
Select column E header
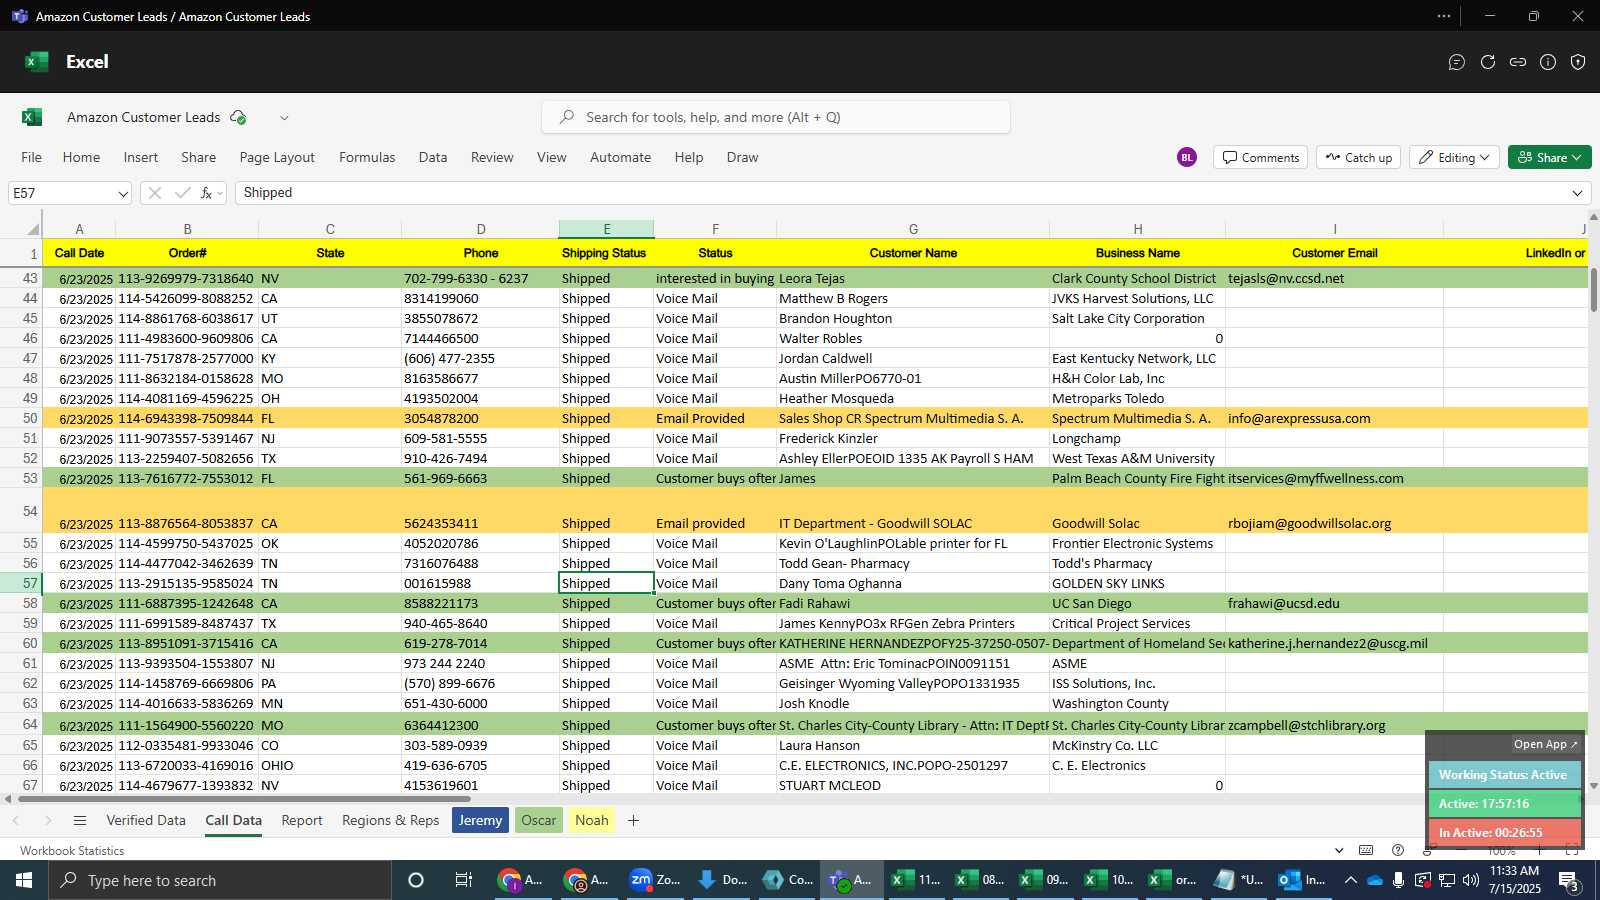pos(606,229)
